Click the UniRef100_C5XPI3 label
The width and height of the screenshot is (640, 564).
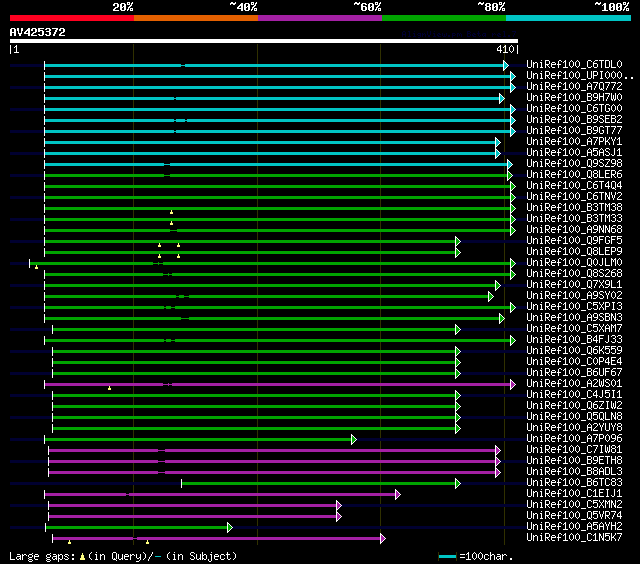pos(574,307)
